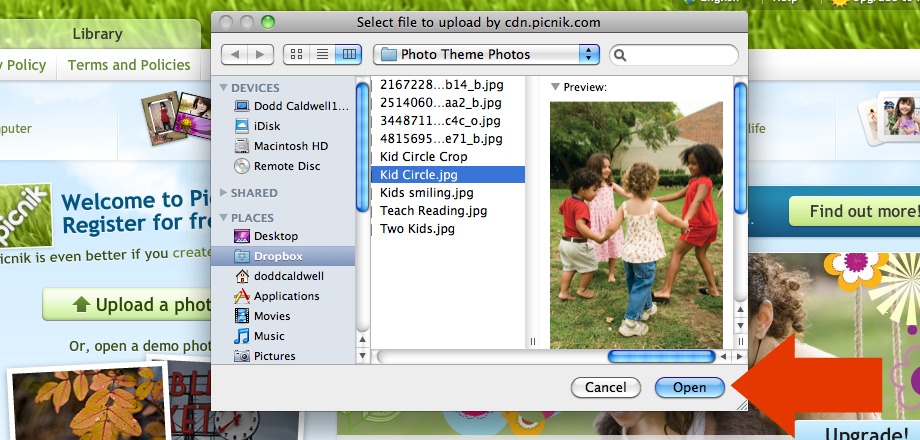The width and height of the screenshot is (920, 440).
Task: Select file 2514060...aa2_b.jpg
Action: click(441, 103)
